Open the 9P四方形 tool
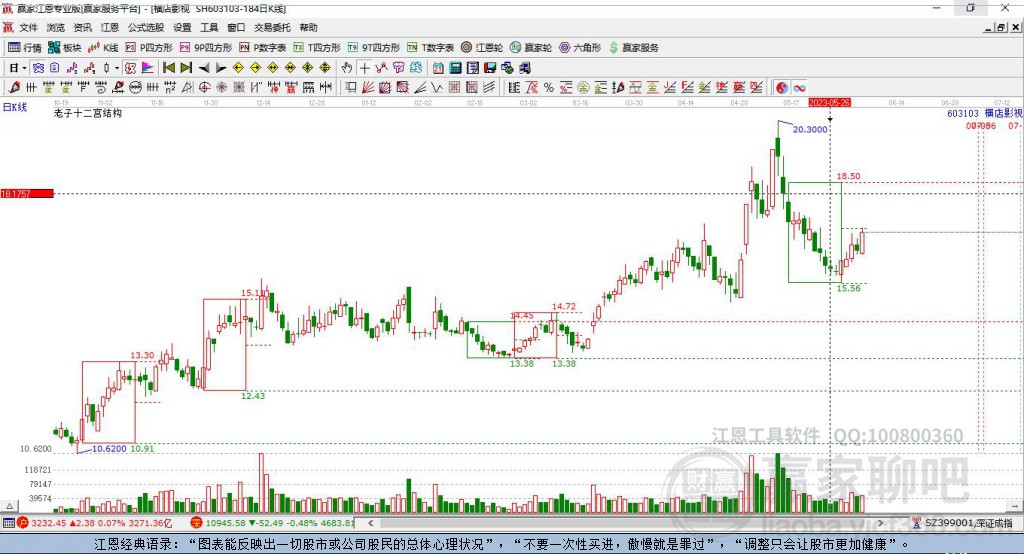 pyautogui.click(x=206, y=48)
